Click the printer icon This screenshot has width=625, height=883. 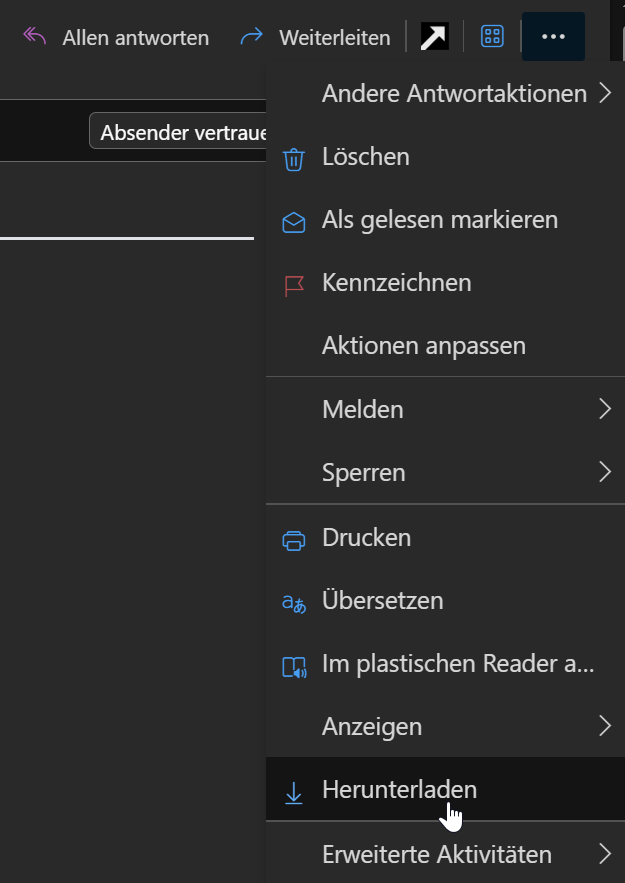coord(293,539)
